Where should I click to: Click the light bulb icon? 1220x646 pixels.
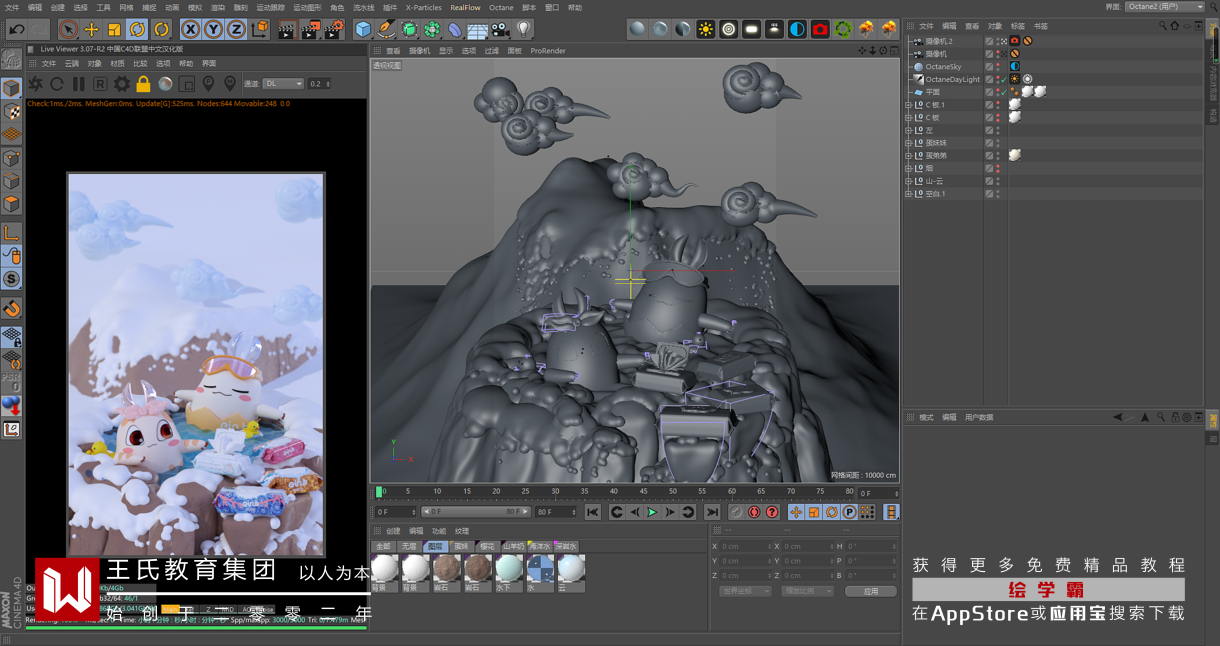coord(523,29)
